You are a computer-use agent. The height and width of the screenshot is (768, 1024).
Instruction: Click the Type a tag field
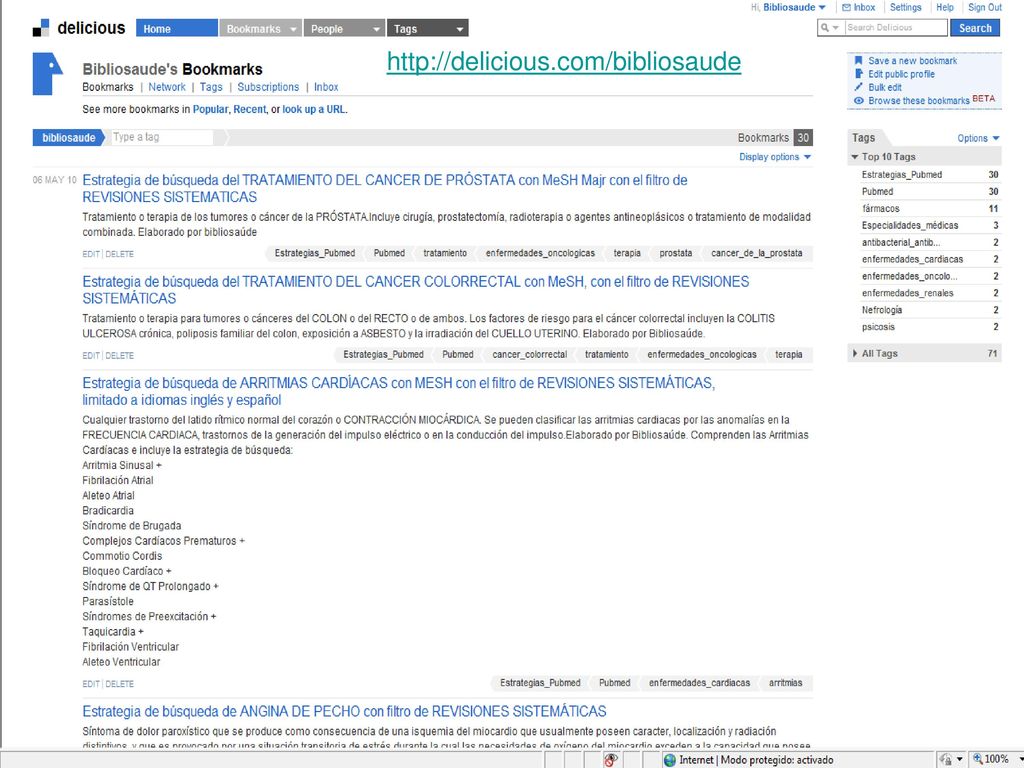click(x=162, y=137)
